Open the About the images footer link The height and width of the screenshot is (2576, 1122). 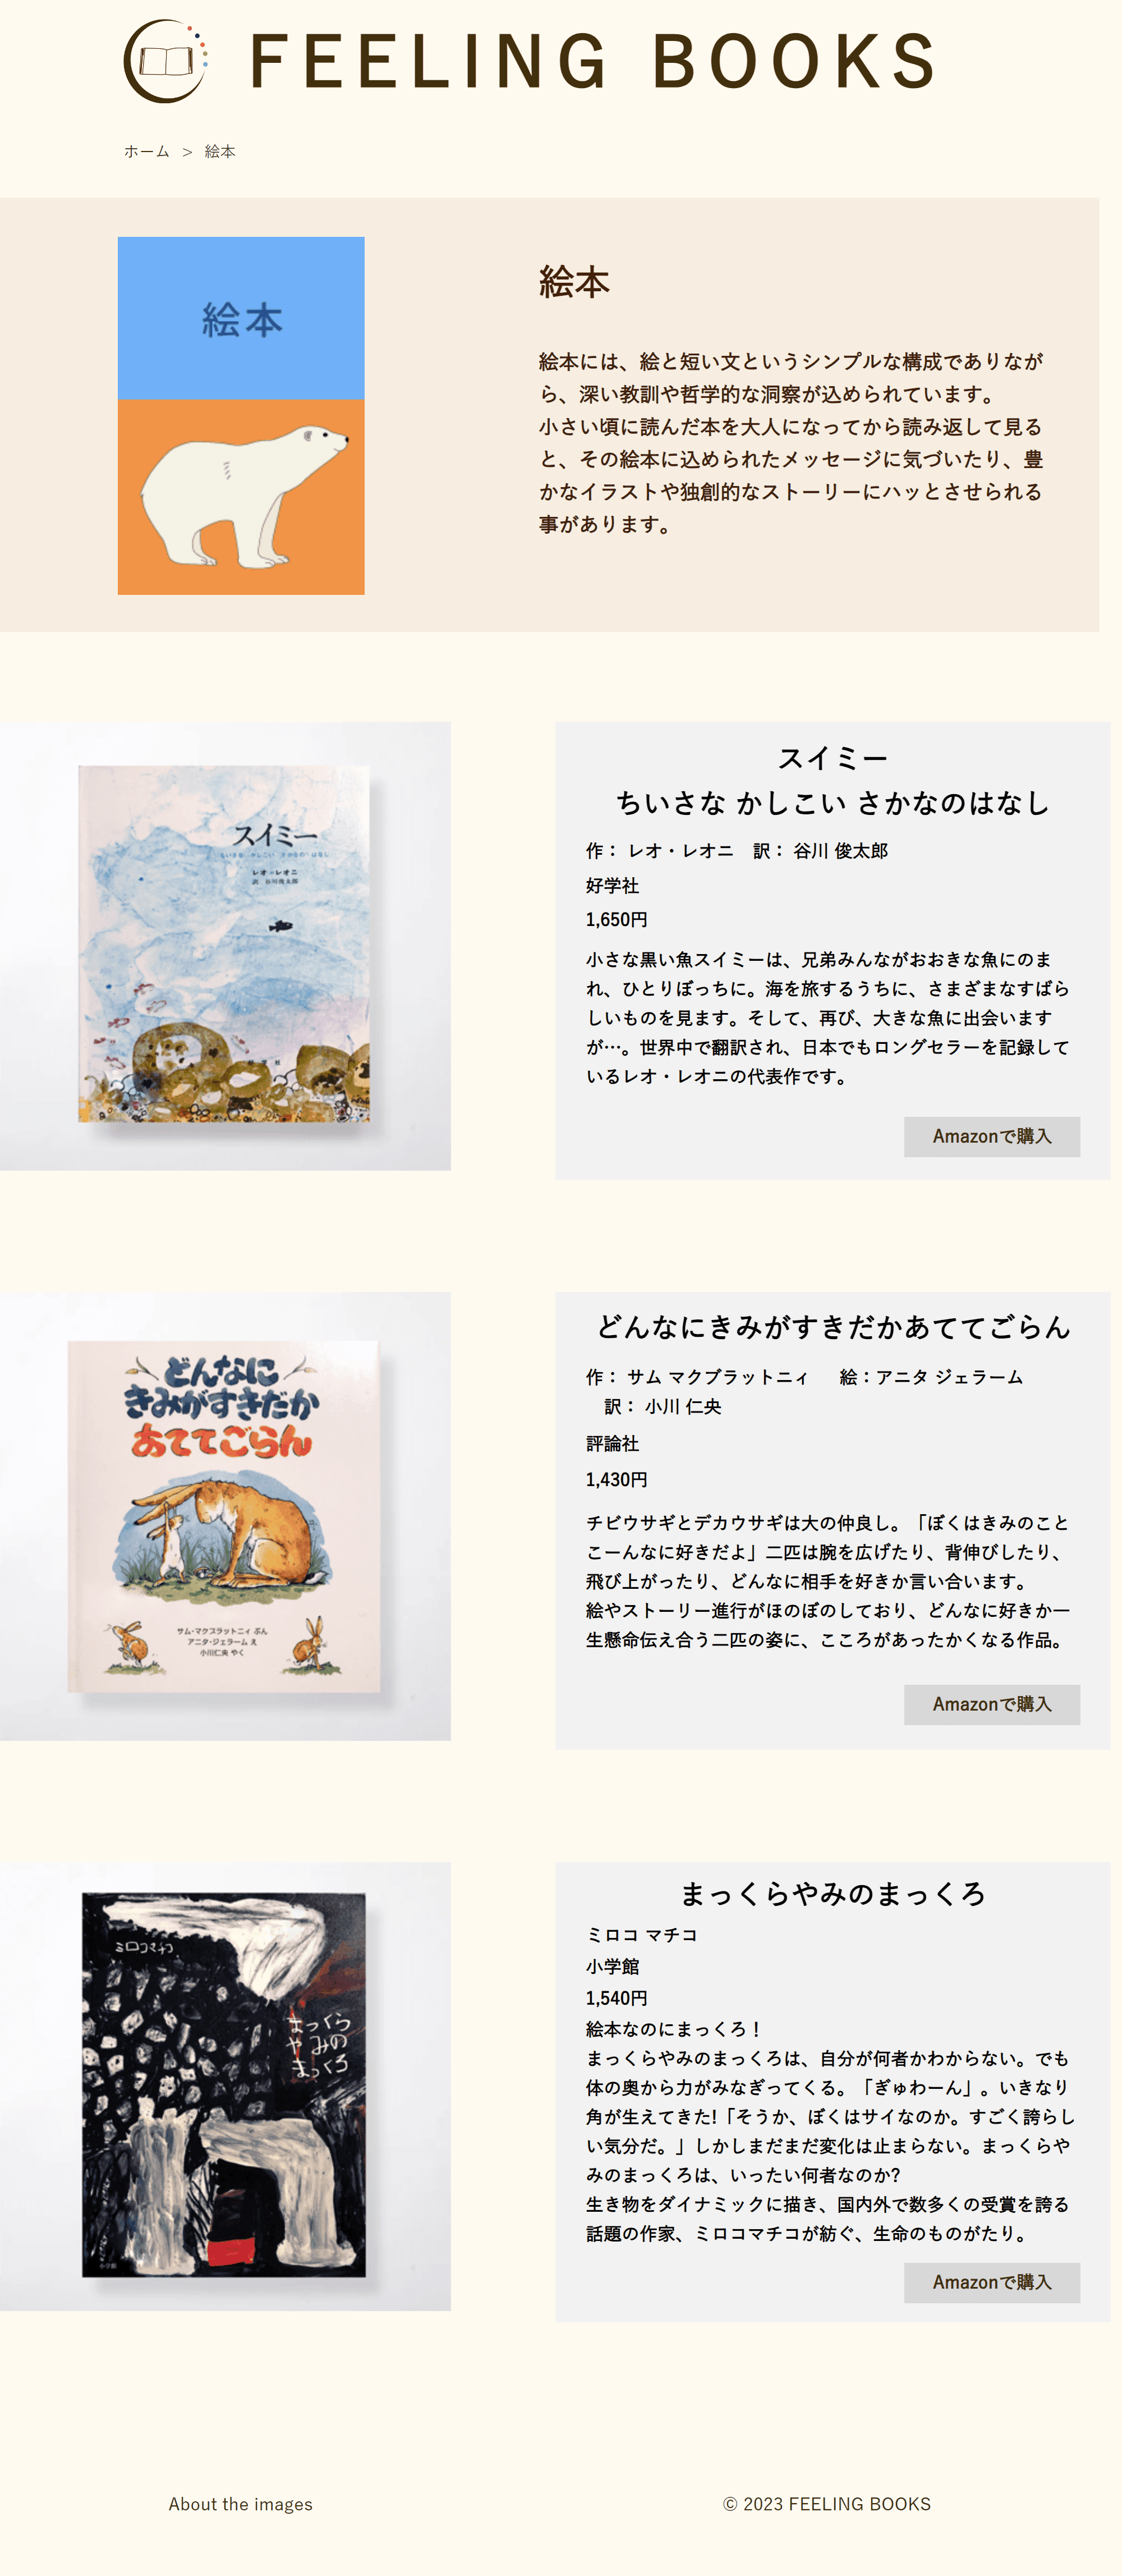pyautogui.click(x=240, y=2504)
